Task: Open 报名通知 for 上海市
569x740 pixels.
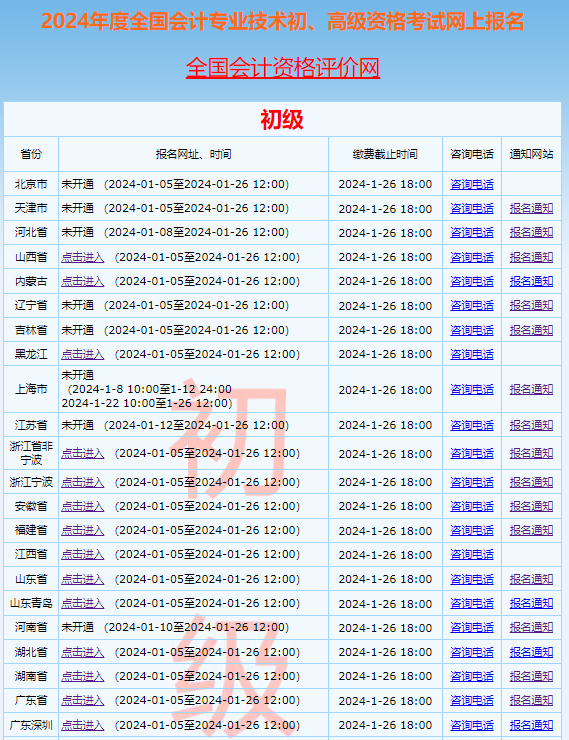Action: coord(531,390)
